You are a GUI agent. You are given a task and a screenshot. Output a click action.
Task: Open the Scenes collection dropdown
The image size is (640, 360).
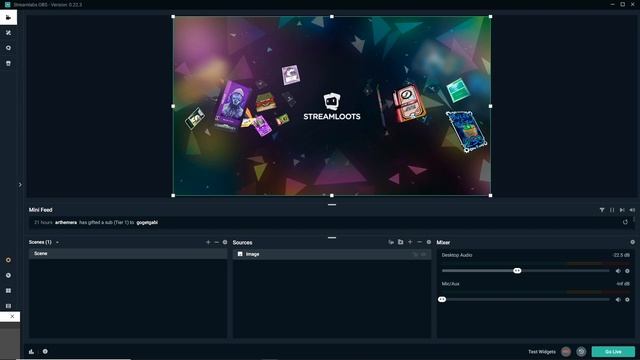(x=57, y=242)
